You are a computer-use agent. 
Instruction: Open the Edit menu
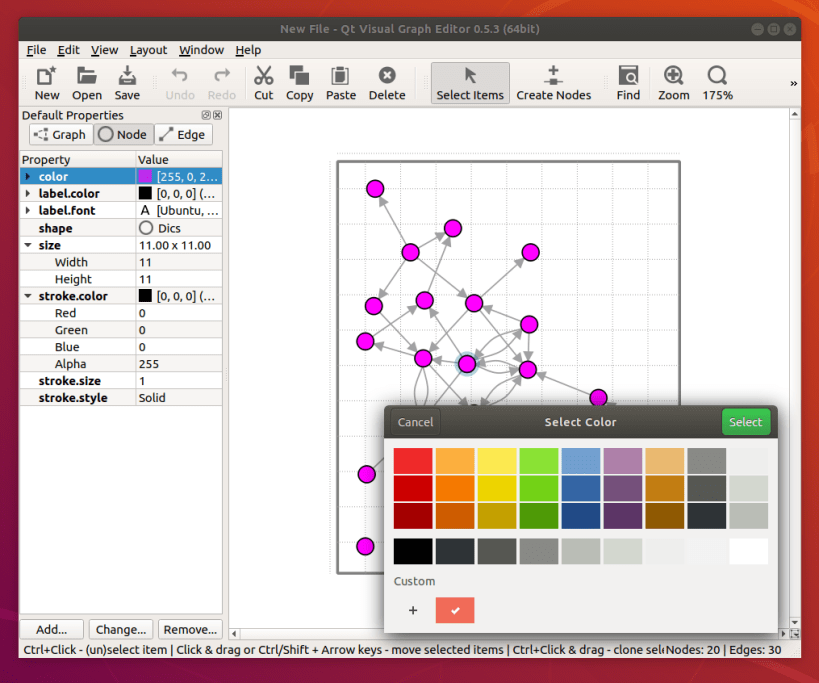pos(68,50)
